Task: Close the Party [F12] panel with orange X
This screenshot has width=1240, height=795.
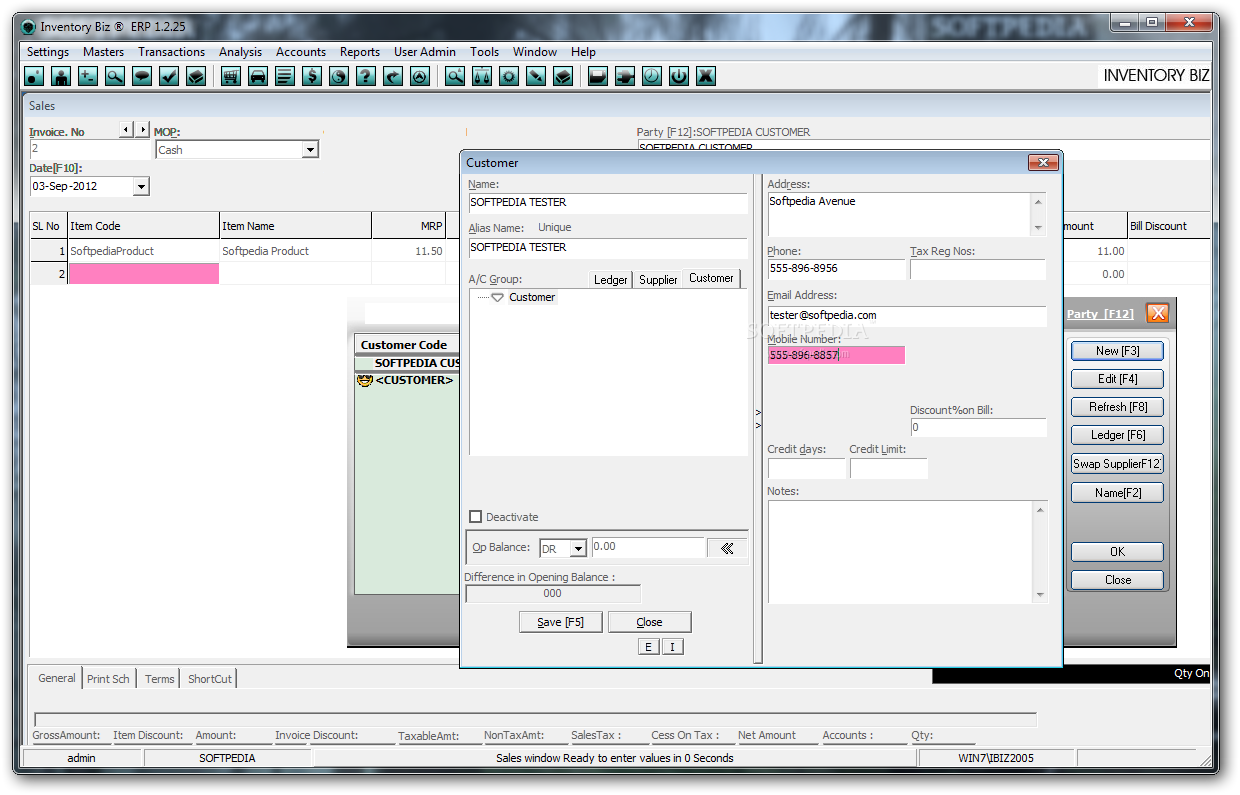Action: click(x=1158, y=313)
